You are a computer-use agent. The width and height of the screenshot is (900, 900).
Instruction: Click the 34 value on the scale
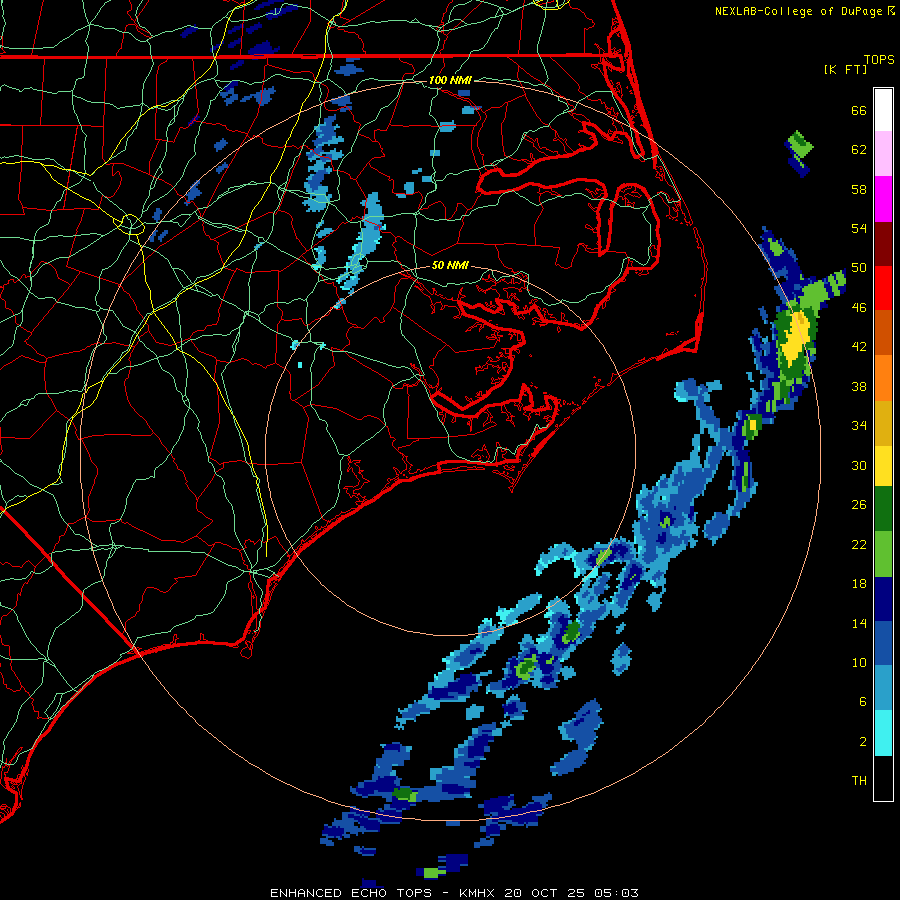859,426
